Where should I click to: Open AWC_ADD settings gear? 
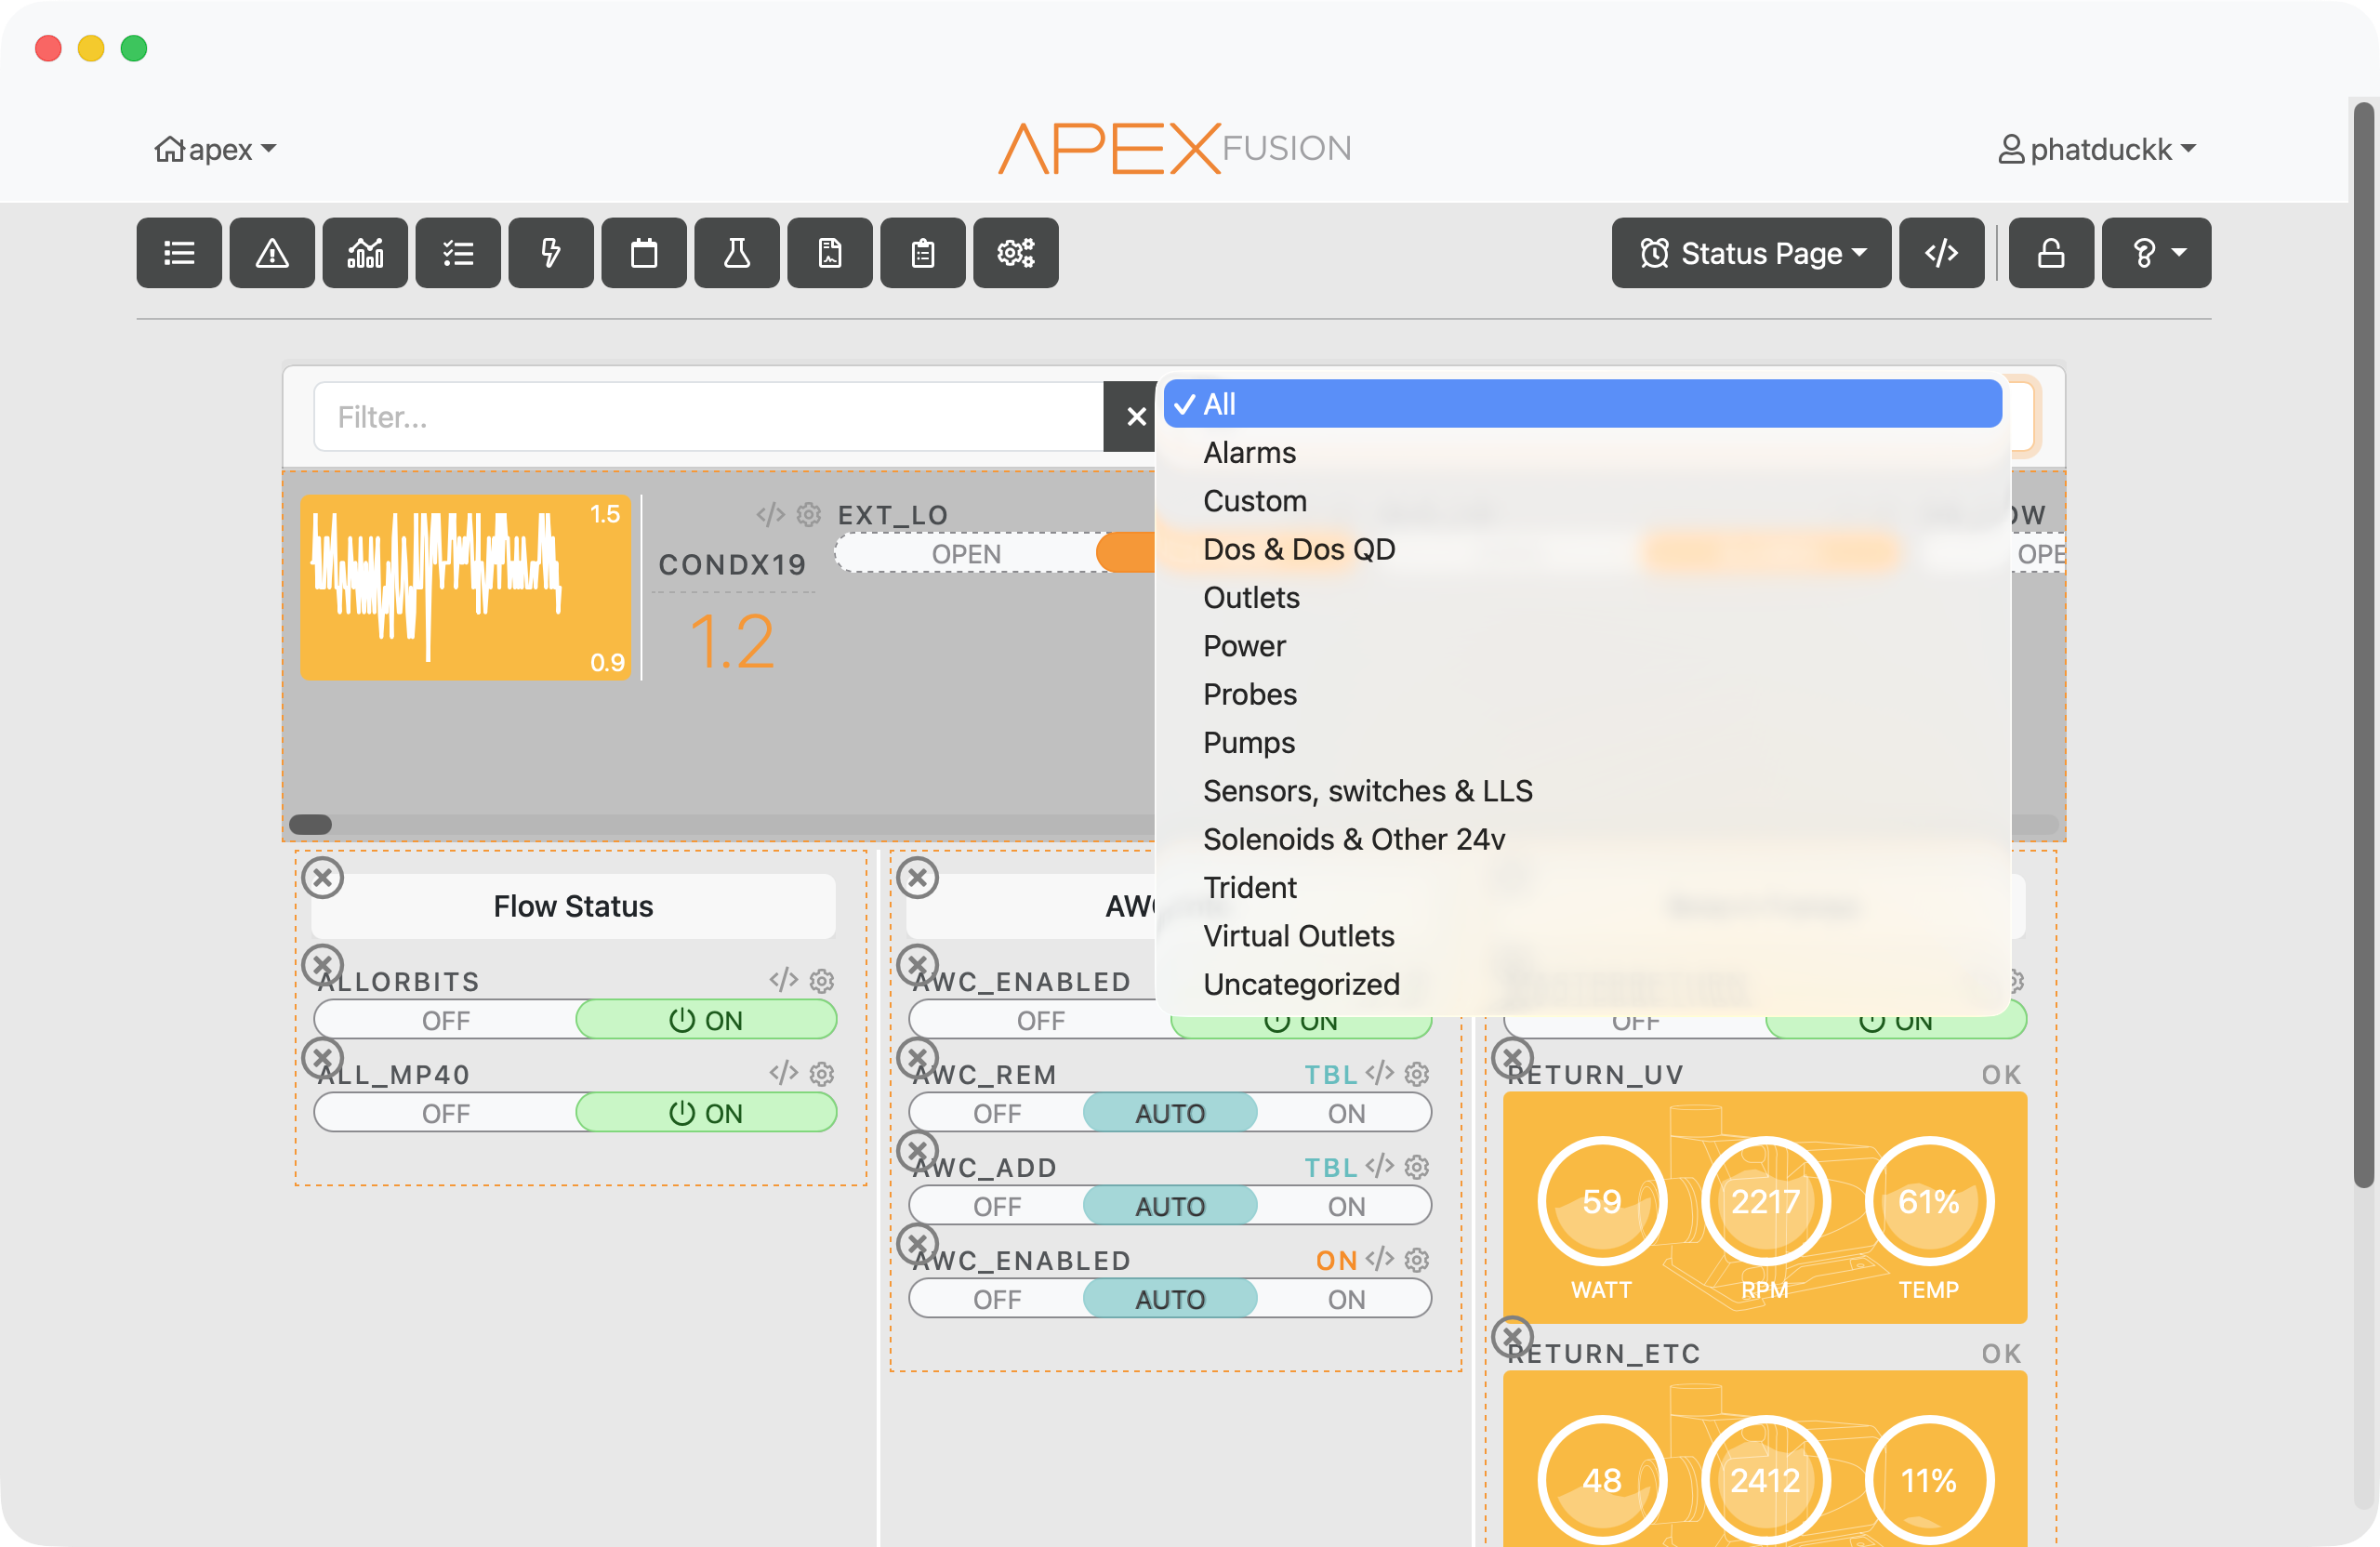tap(1417, 1167)
